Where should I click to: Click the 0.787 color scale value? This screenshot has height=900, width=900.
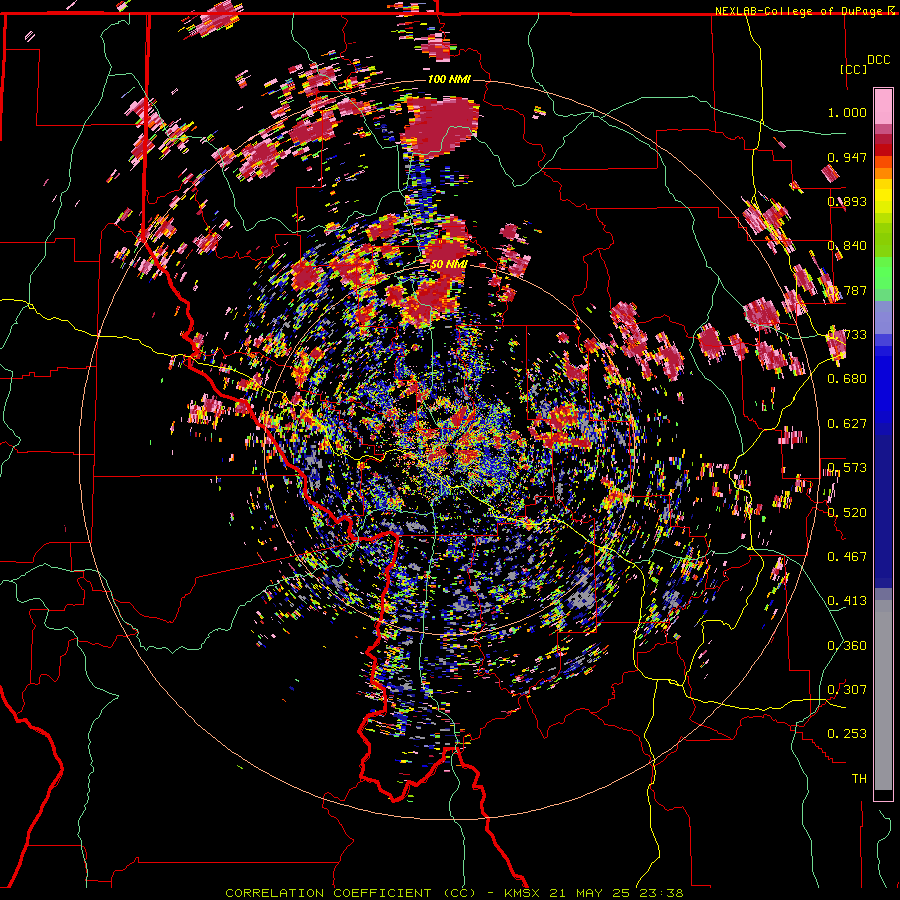click(847, 290)
